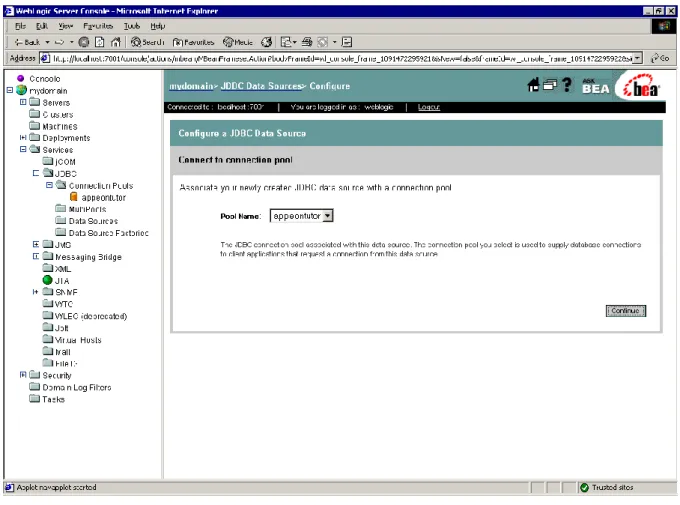680x505 pixels.
Task: Select the MultiPools folder
Action: pyautogui.click(x=88, y=209)
